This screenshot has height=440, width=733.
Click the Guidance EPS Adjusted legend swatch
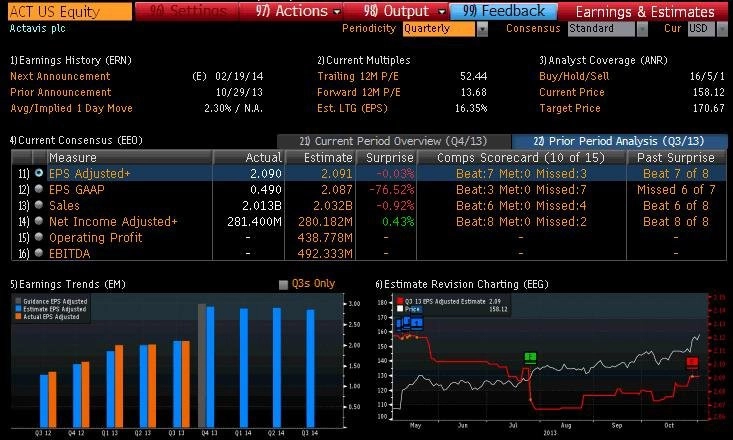[18, 302]
